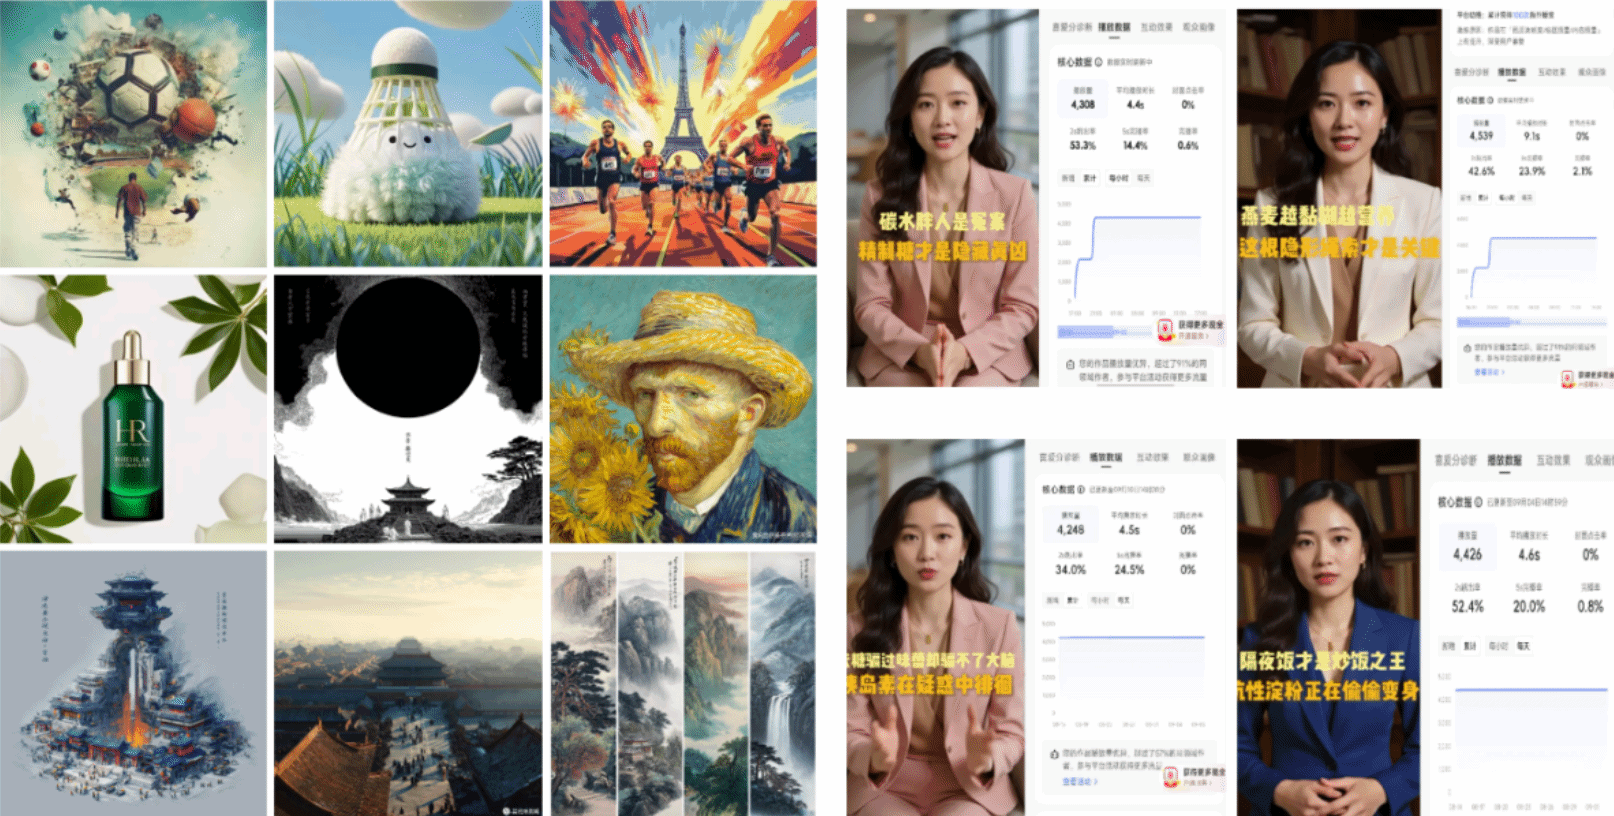The width and height of the screenshot is (1614, 816).
Task: Switch to 播放数据 tab in the 4,308 panel
Action: point(1114,27)
